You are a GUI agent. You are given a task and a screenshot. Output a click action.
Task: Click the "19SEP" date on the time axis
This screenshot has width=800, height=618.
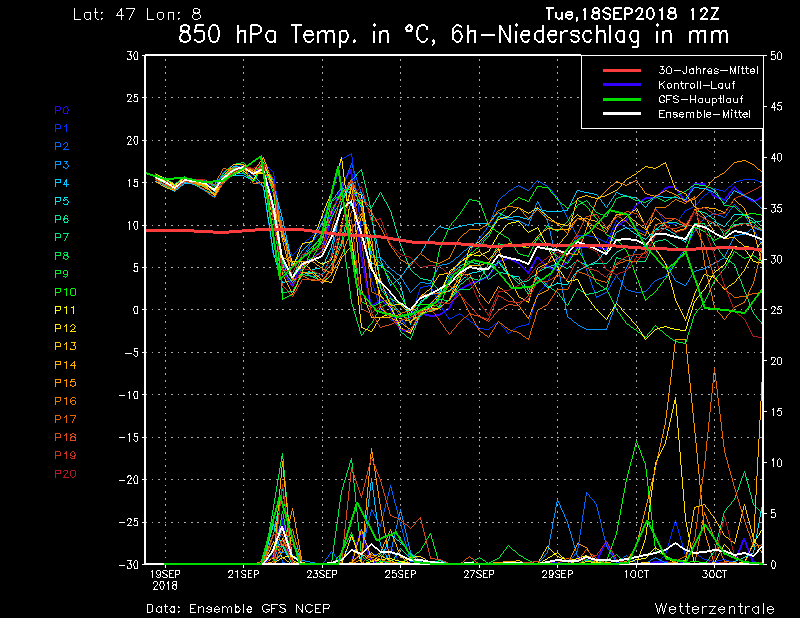pyautogui.click(x=165, y=574)
